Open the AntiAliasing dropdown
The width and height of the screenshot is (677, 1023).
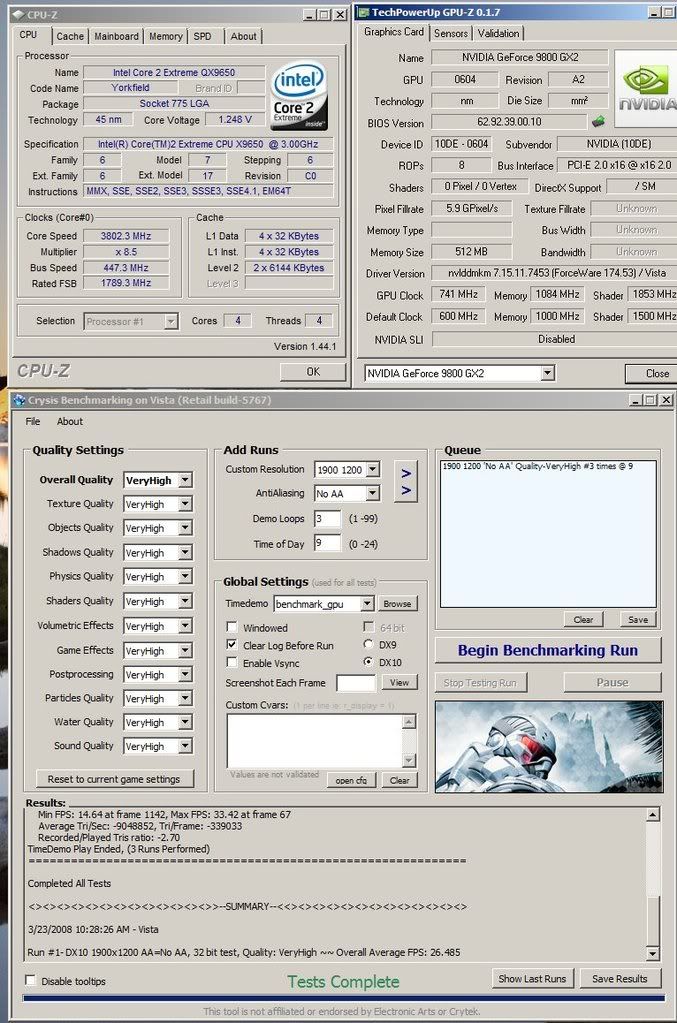click(x=372, y=493)
